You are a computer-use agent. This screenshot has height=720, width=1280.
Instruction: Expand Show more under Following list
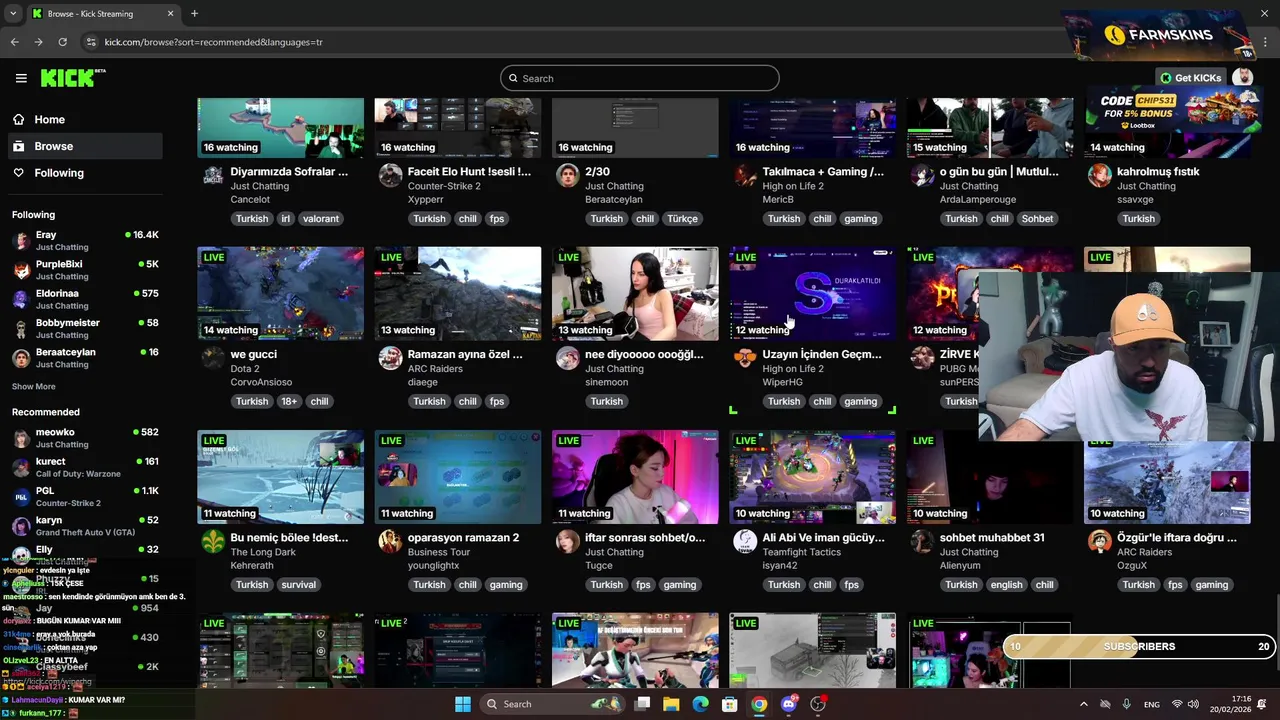pyautogui.click(x=34, y=386)
